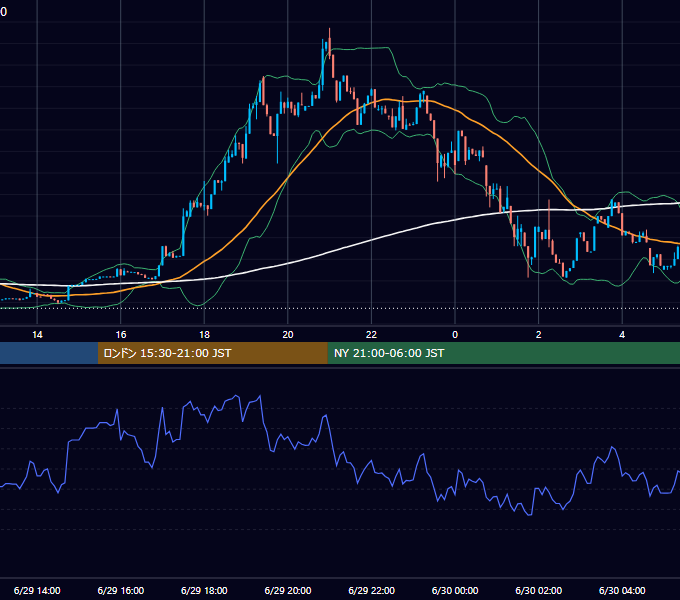Click the 6/29 20:00 date label
The image size is (680, 600).
tap(288, 590)
